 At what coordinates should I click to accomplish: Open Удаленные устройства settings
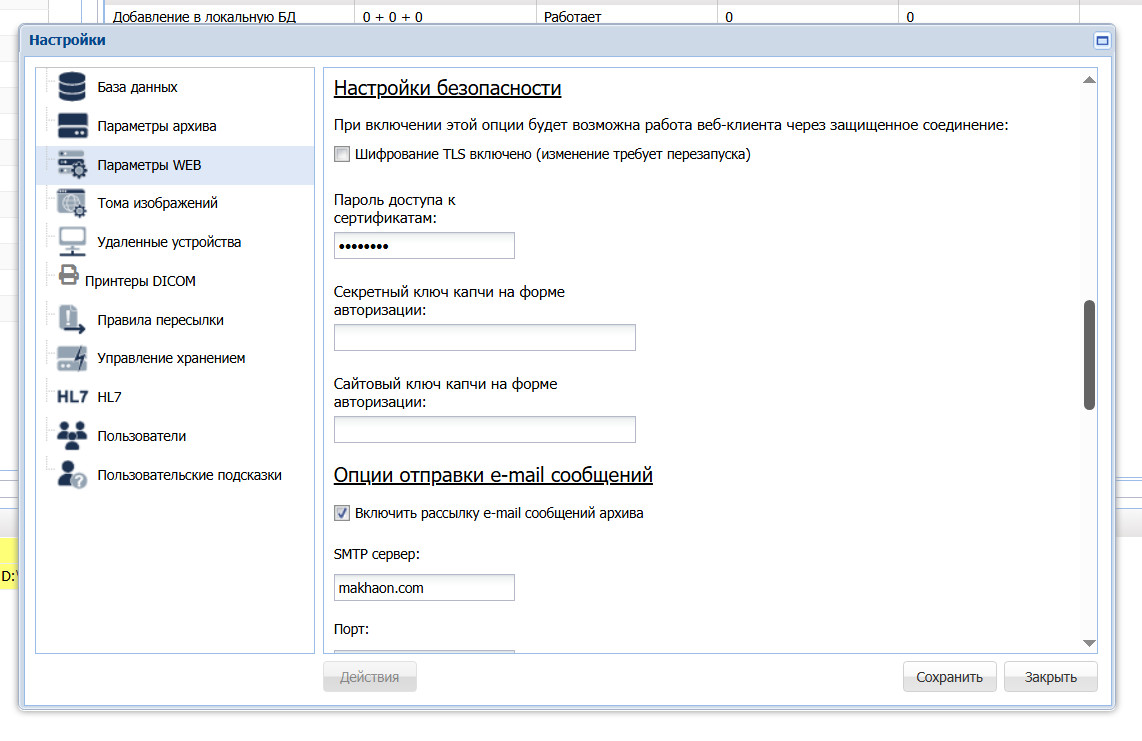pos(169,242)
